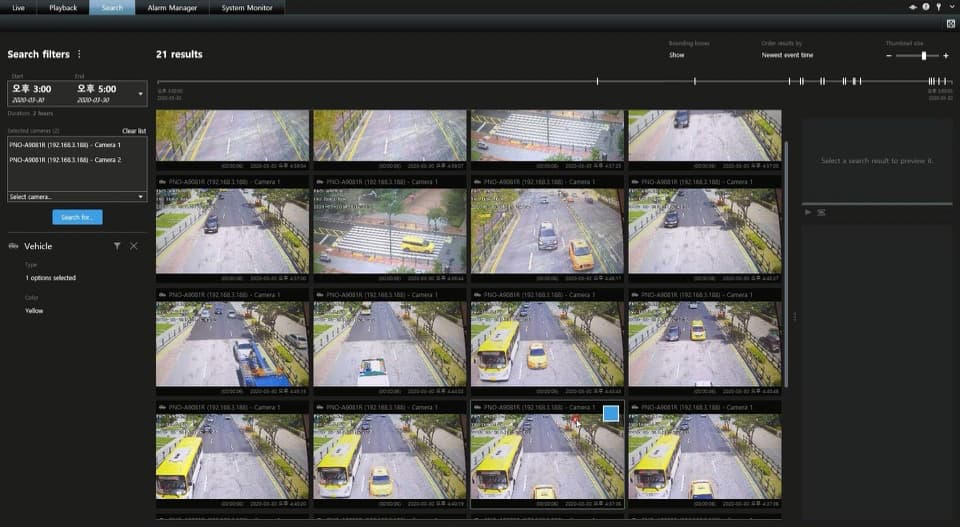Remove the Vehicle filter with its X

click(x=133, y=246)
